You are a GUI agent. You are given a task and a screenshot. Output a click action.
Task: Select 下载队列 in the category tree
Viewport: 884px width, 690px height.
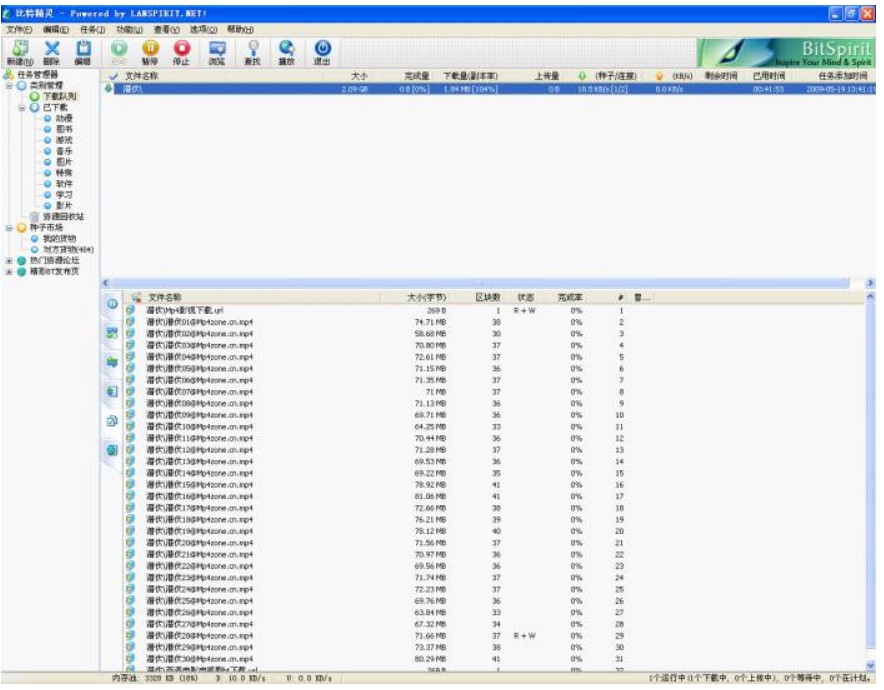(56, 96)
